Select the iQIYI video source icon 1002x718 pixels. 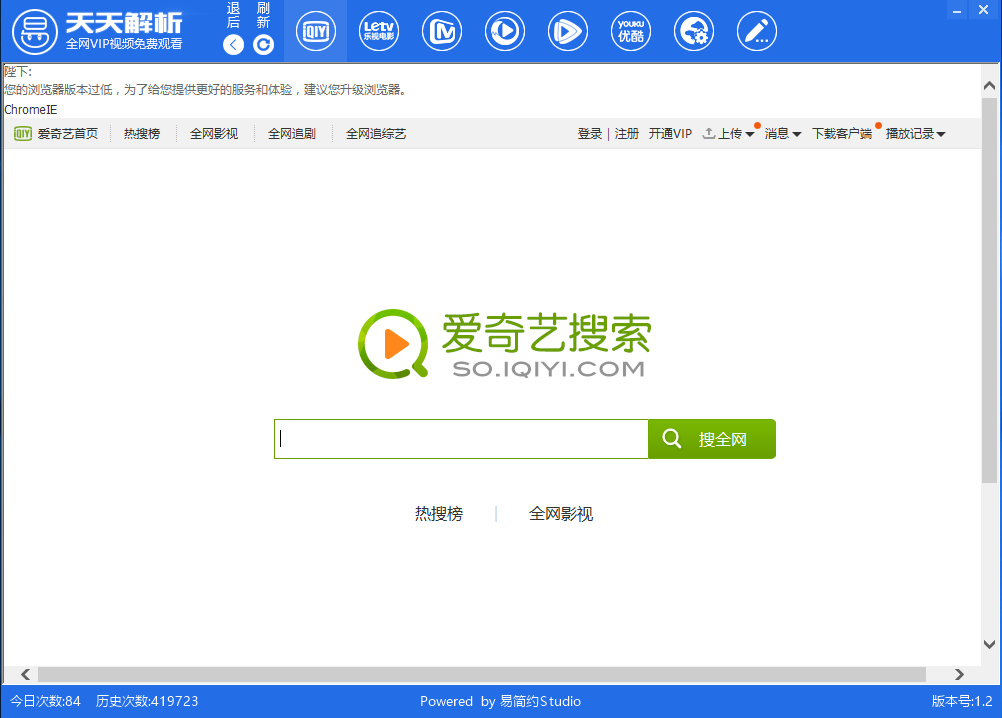coord(316,31)
